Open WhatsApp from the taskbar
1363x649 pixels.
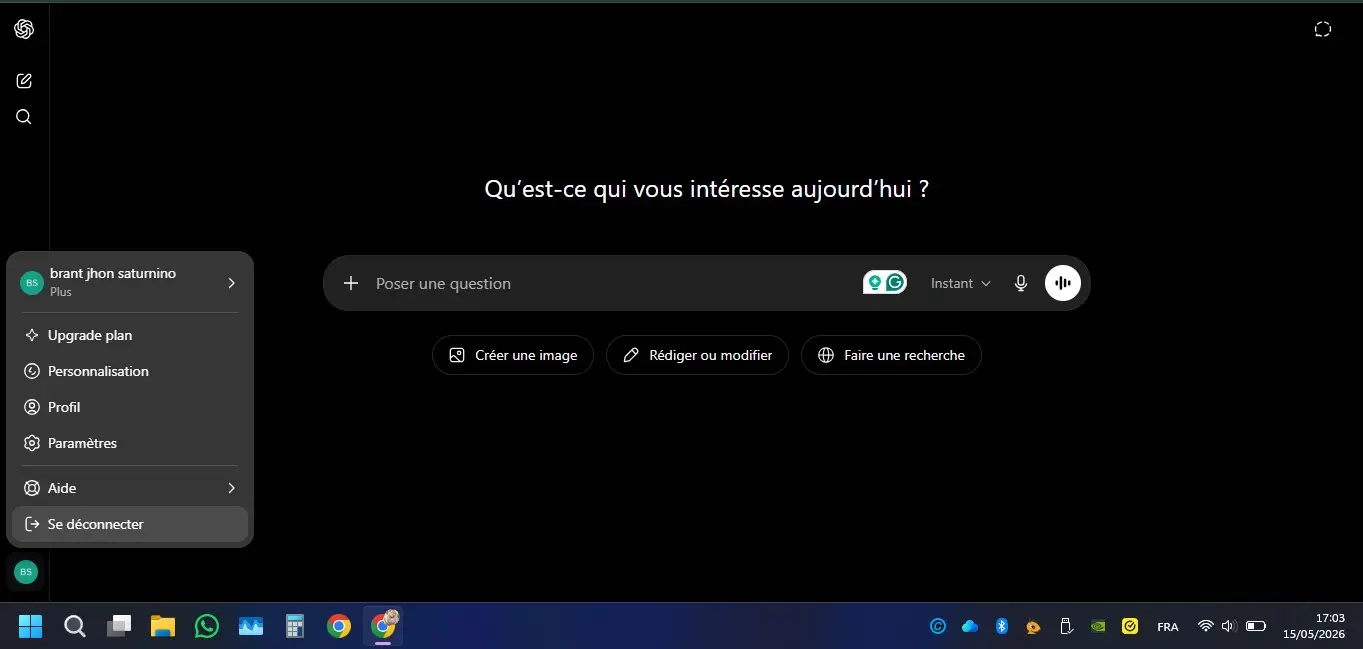pos(207,626)
